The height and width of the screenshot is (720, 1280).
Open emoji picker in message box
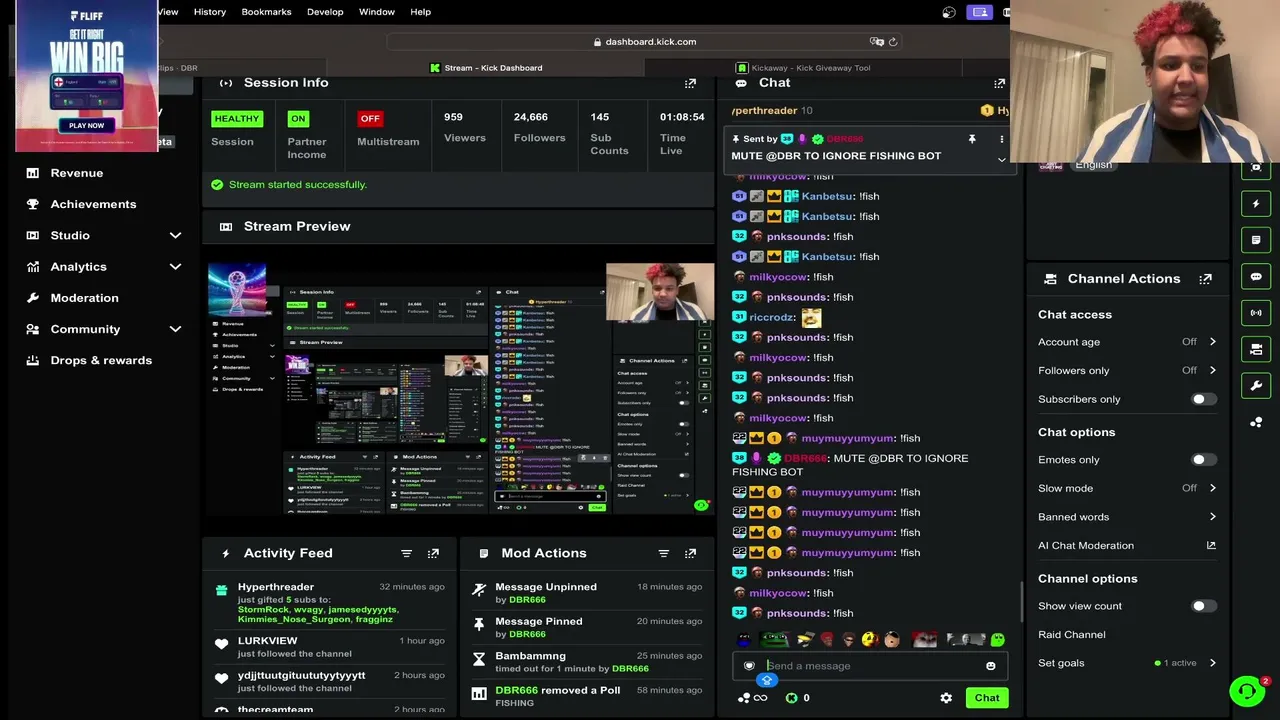click(990, 666)
